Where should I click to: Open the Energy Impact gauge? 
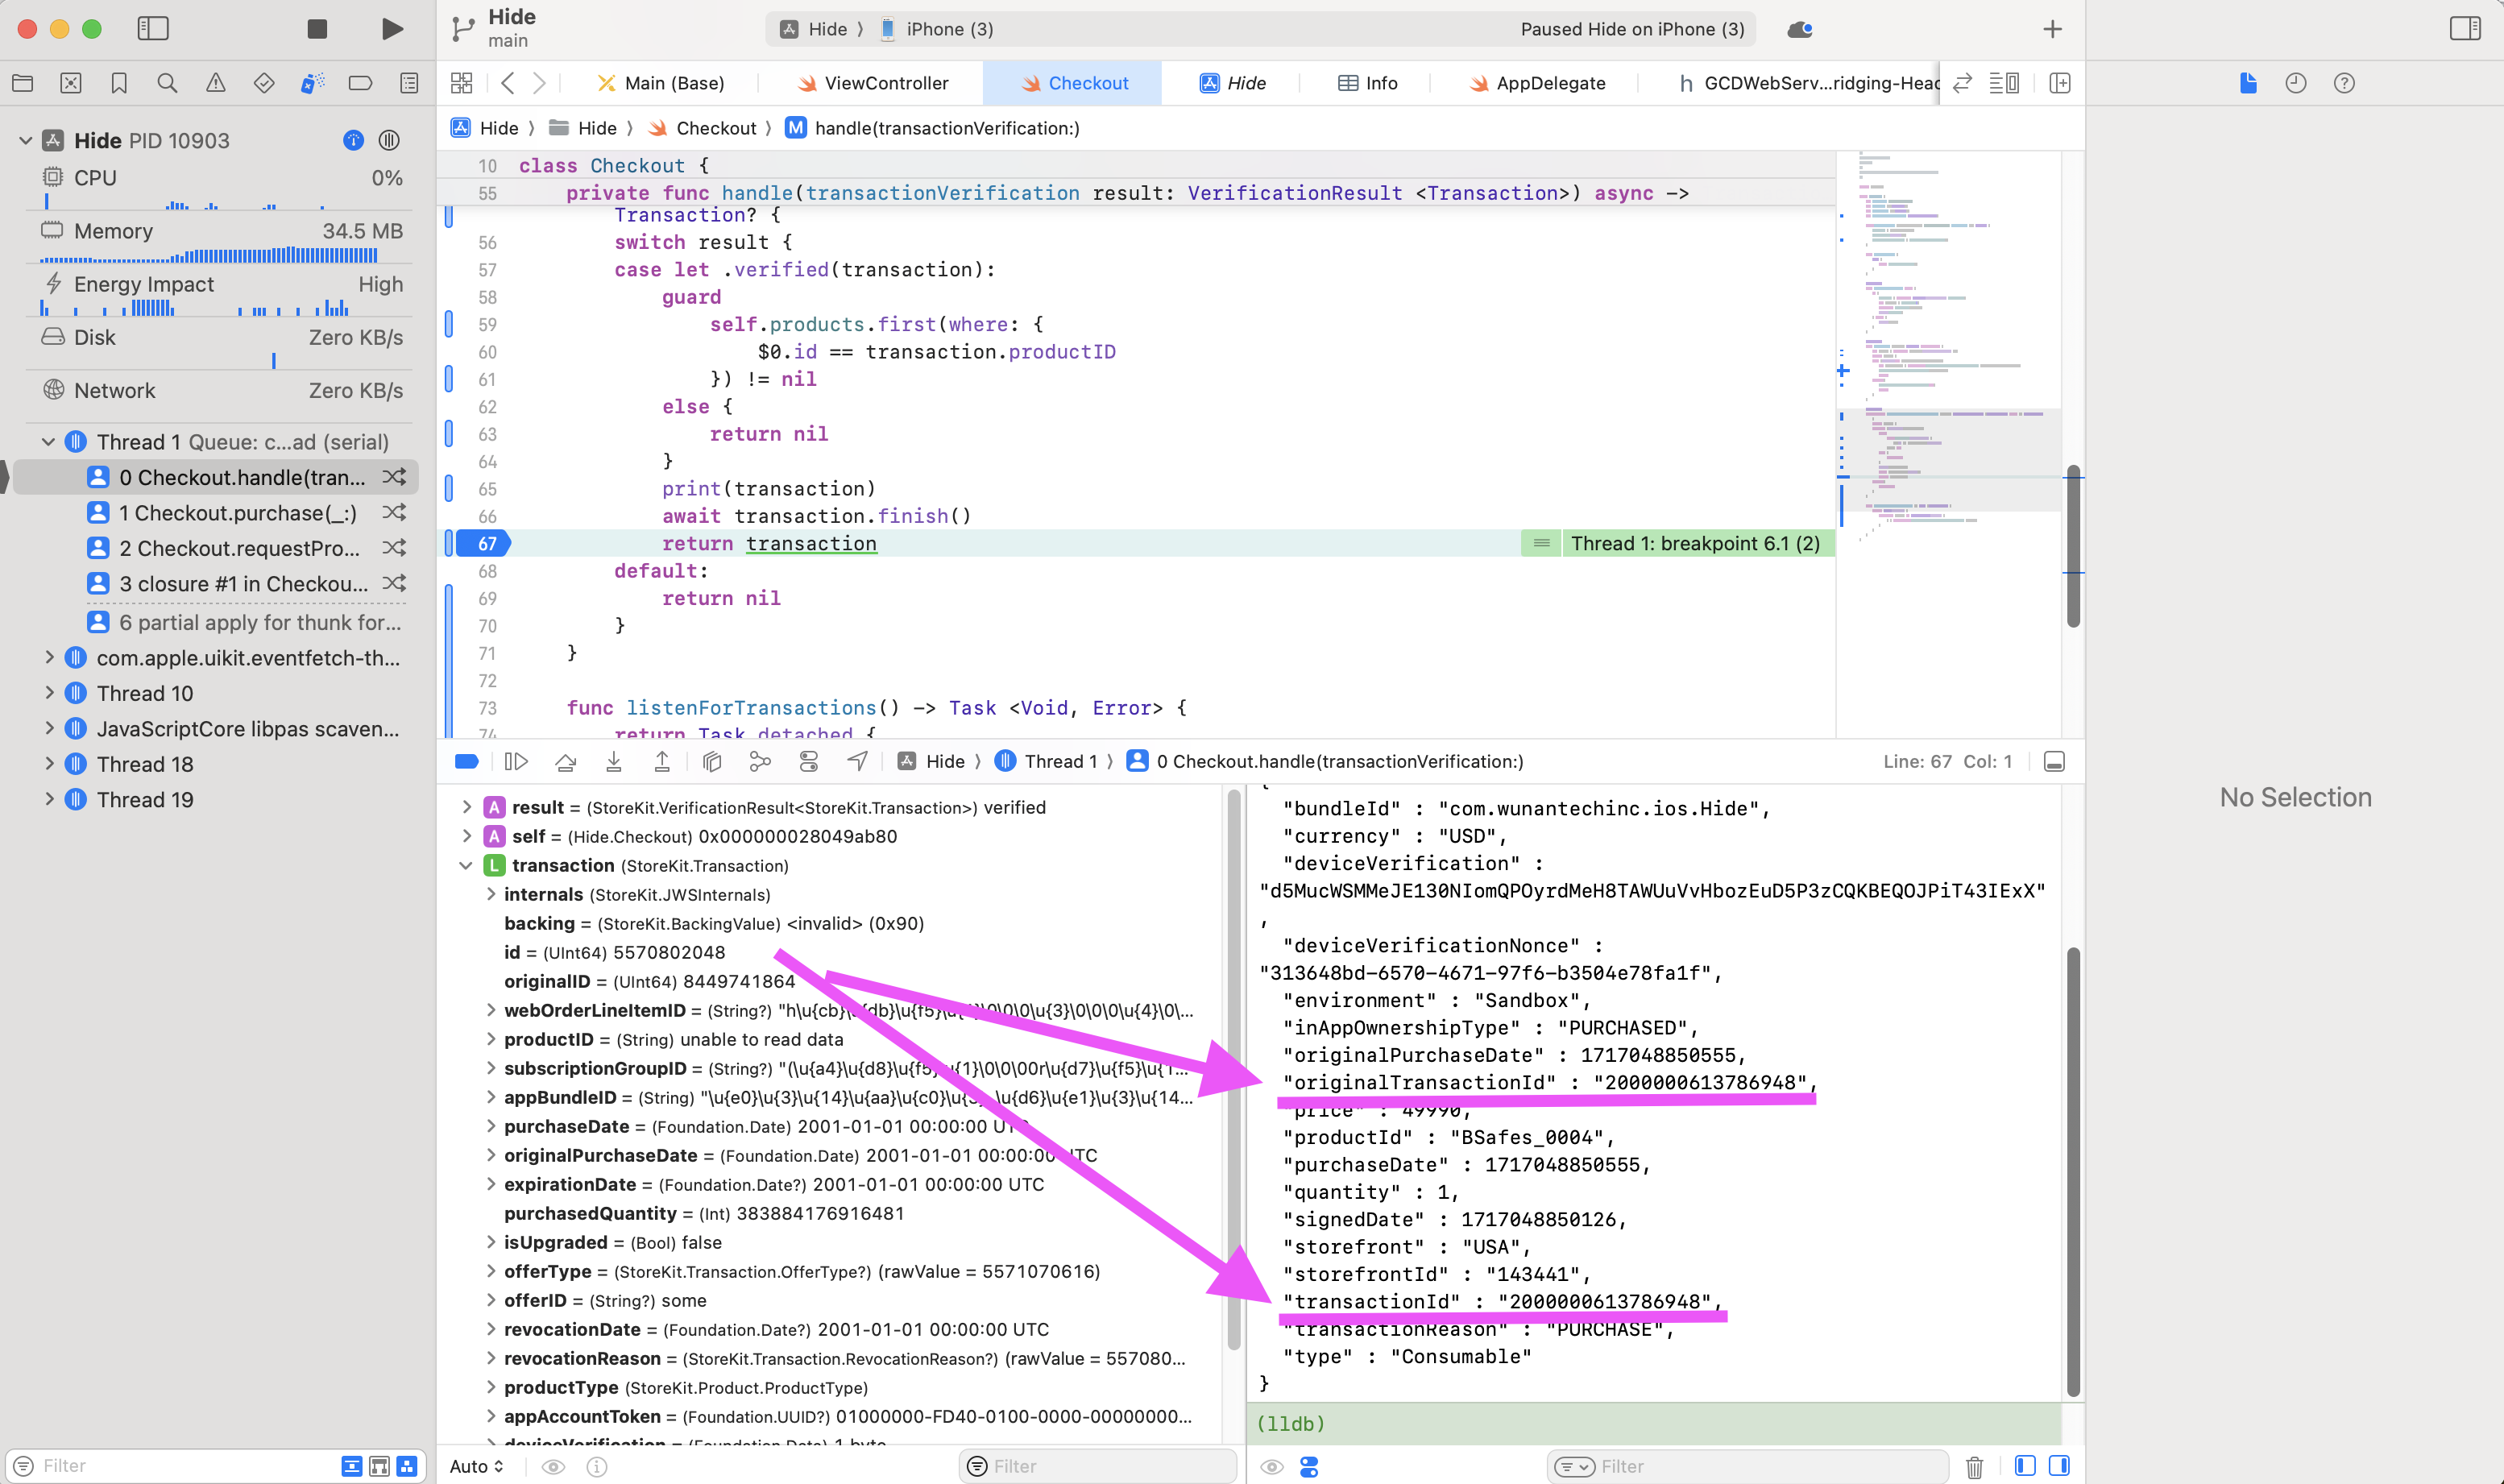220,294
